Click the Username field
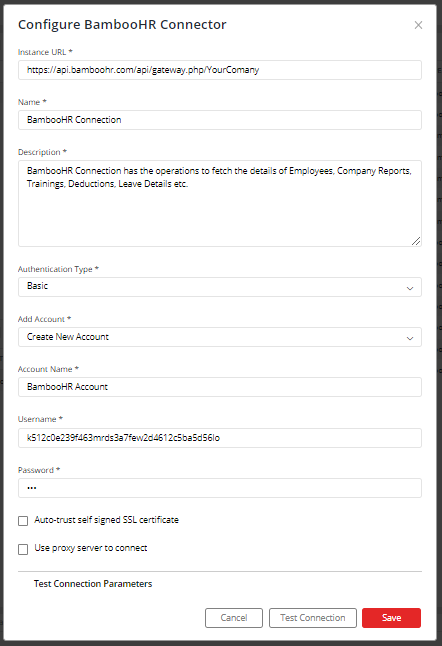The height and width of the screenshot is (646, 442). (x=220, y=438)
